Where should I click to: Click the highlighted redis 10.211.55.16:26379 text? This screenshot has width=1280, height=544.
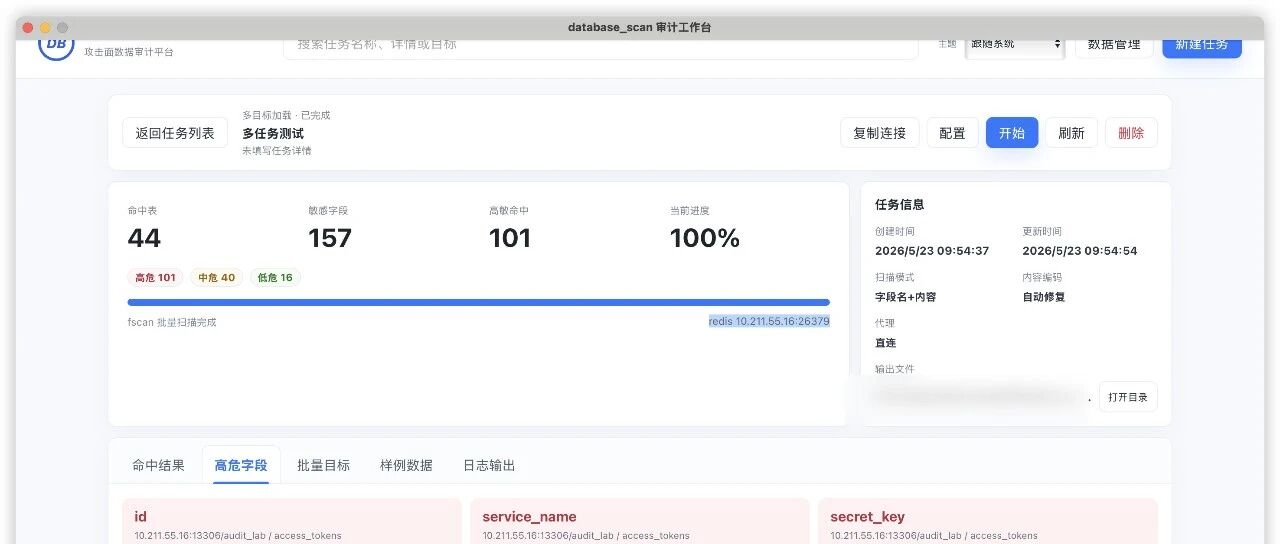point(769,321)
